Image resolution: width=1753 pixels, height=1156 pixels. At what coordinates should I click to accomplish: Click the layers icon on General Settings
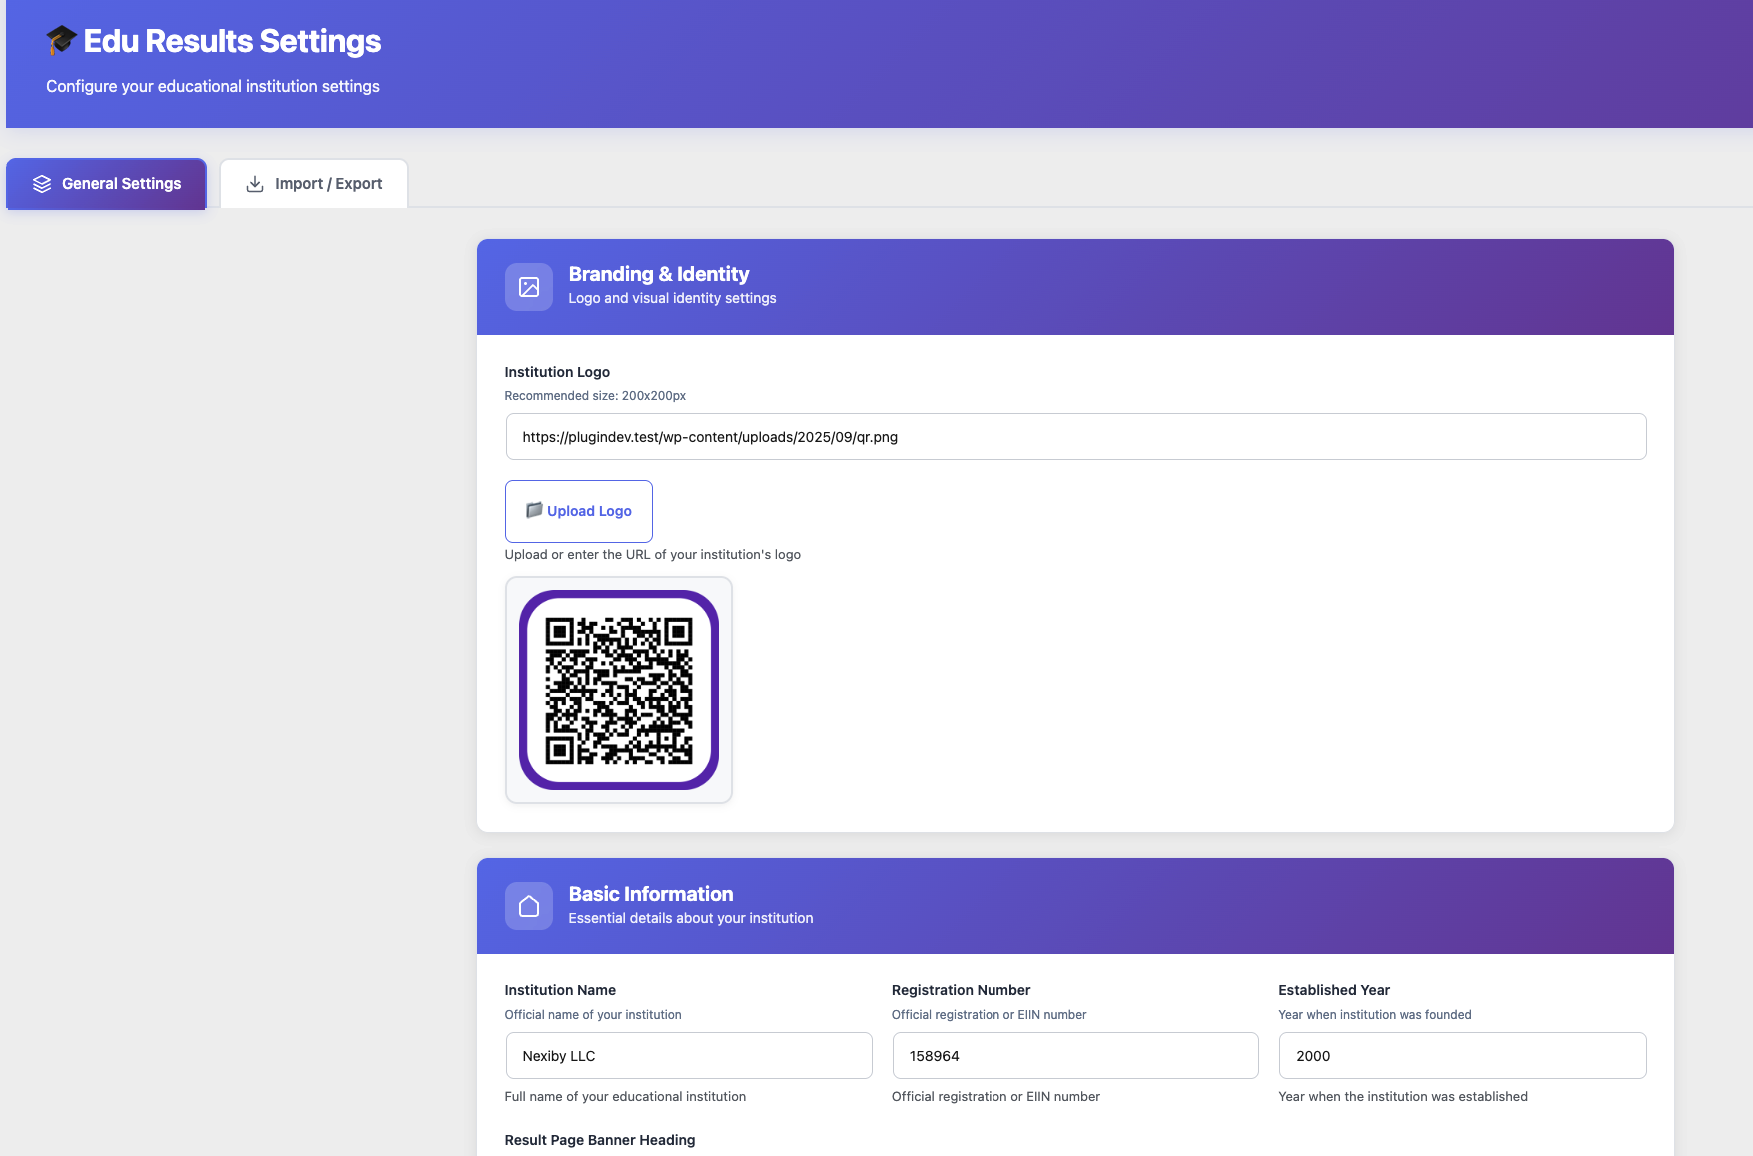pyautogui.click(x=42, y=184)
